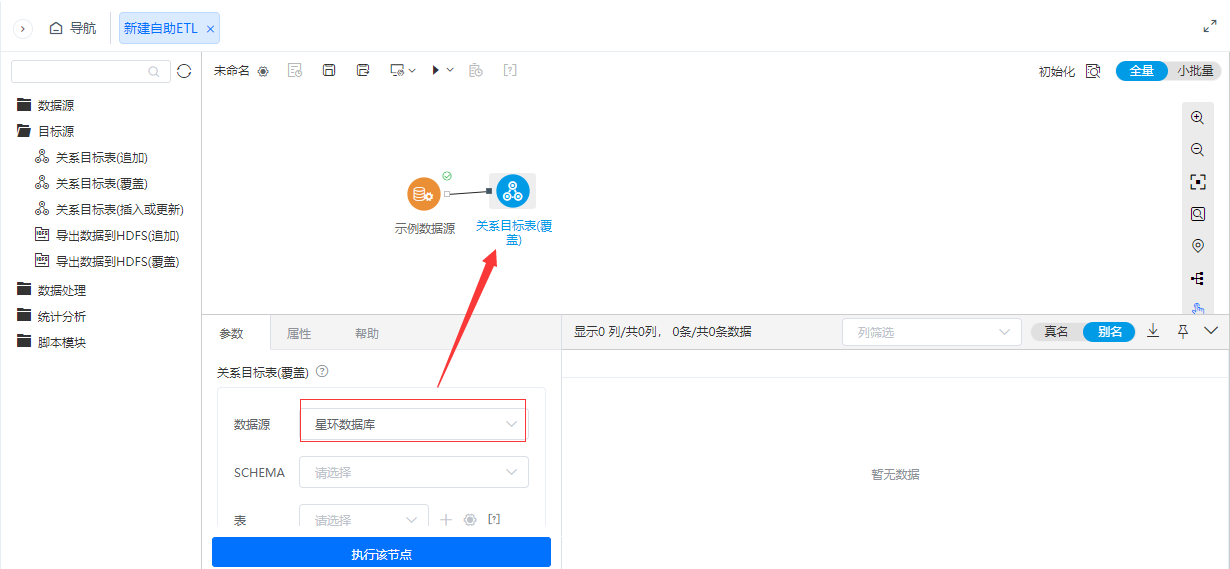Switch column display to 别名
The width and height of the screenshot is (1230, 569).
coord(1110,332)
